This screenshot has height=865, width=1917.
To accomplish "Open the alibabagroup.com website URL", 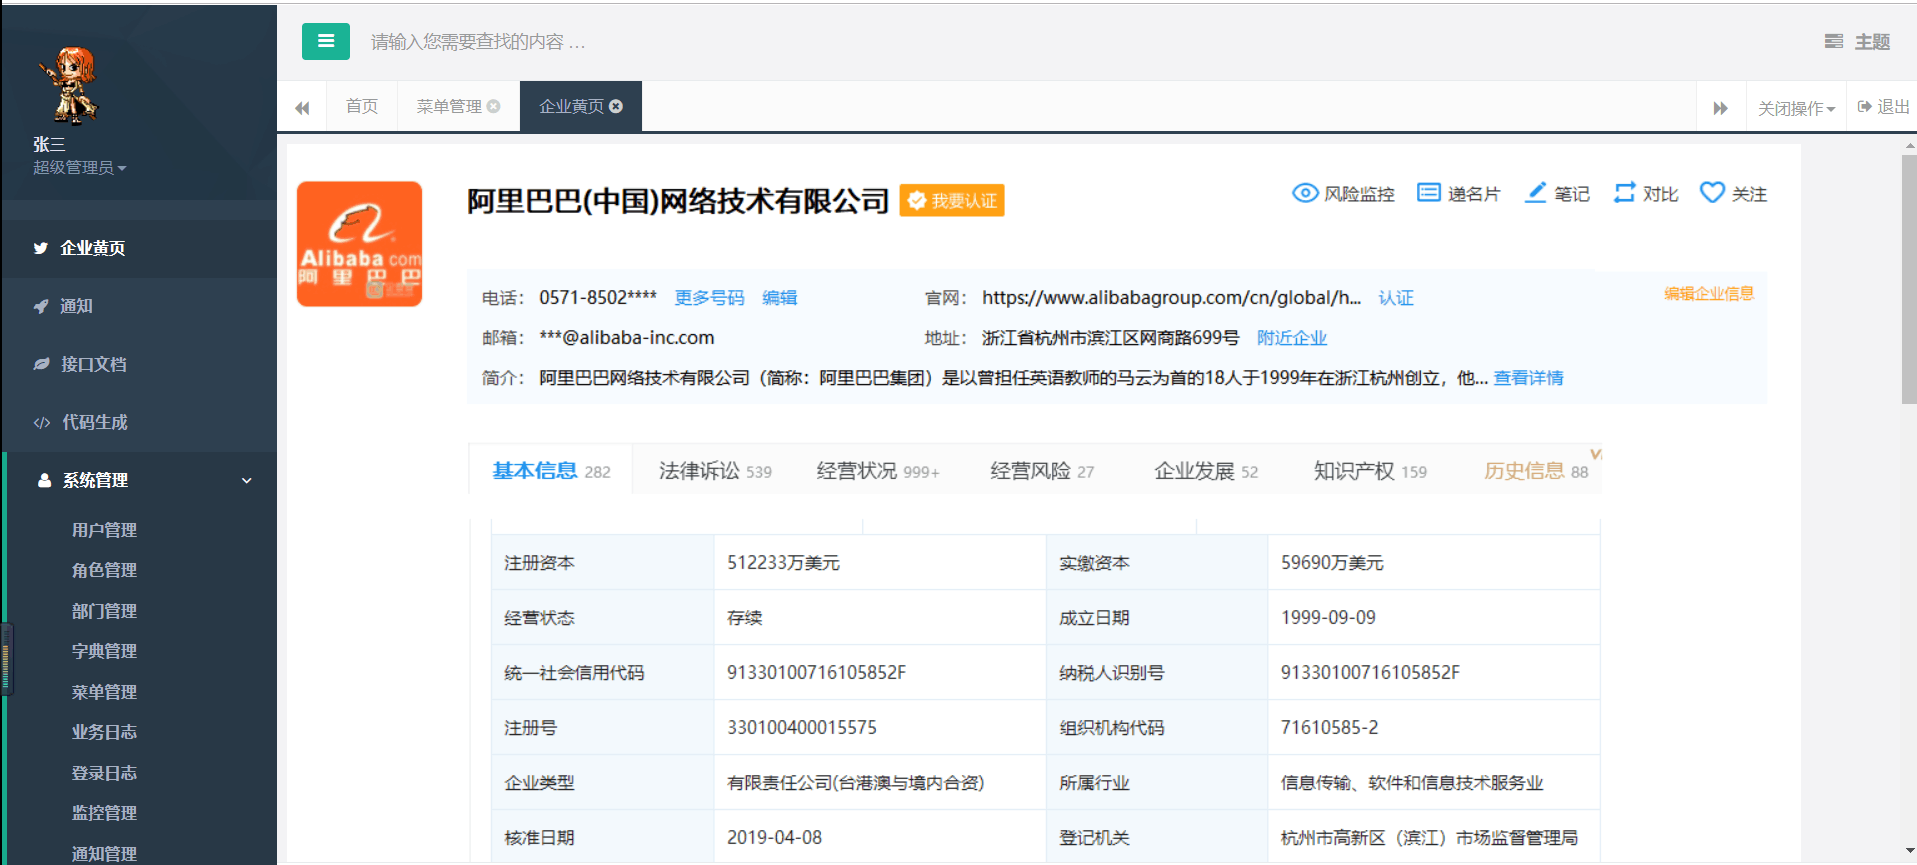I will 1171,298.
